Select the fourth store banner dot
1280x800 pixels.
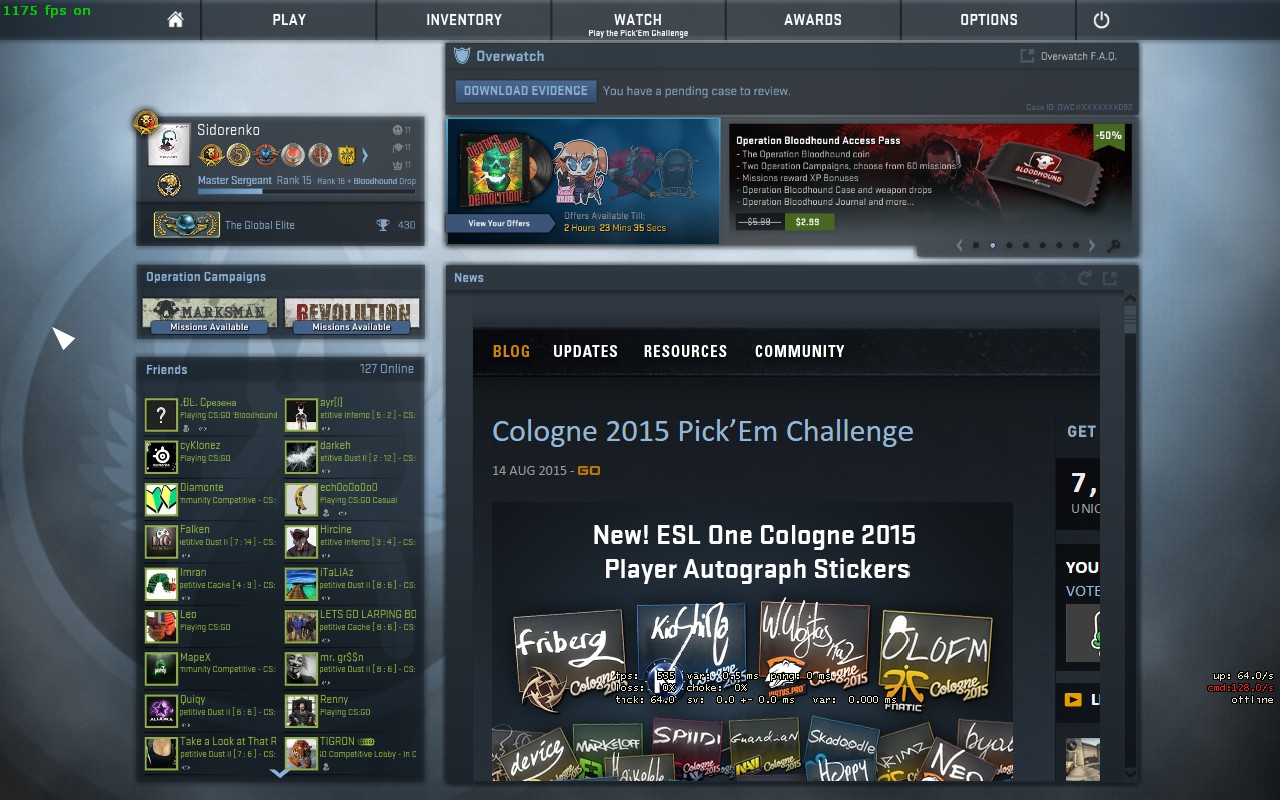pyautogui.click(x=1026, y=245)
